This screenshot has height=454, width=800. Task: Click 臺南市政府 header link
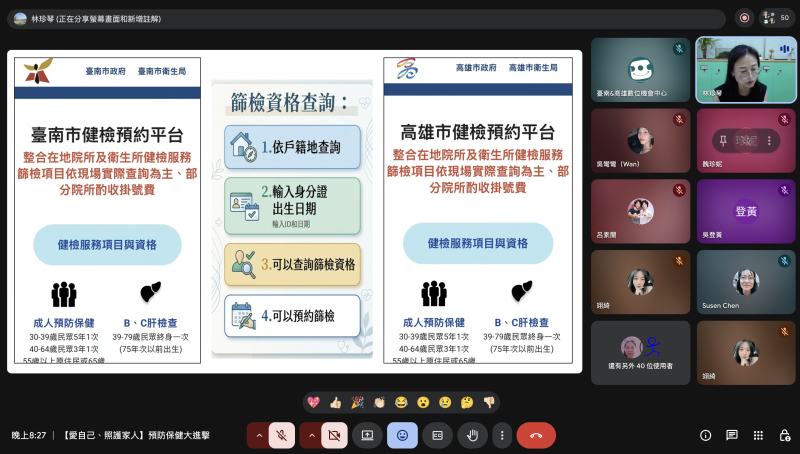point(106,71)
